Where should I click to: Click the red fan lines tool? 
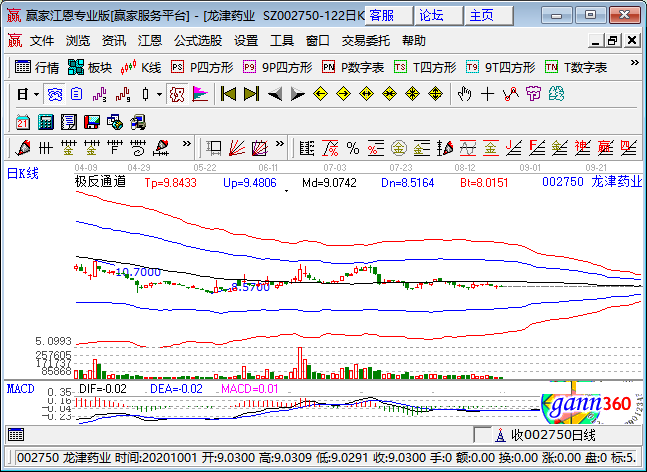pos(237,148)
